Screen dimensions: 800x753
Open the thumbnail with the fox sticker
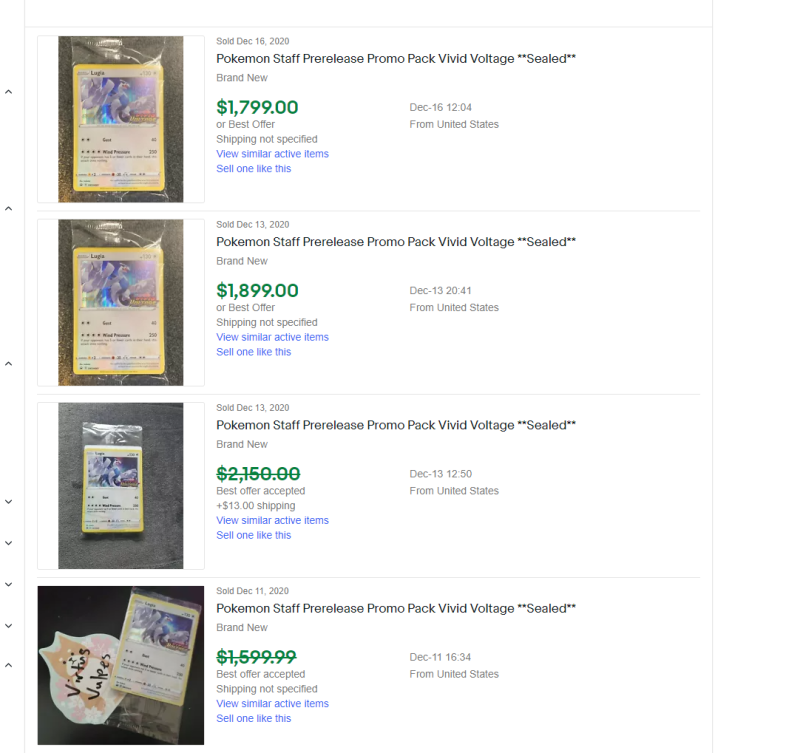(120, 665)
